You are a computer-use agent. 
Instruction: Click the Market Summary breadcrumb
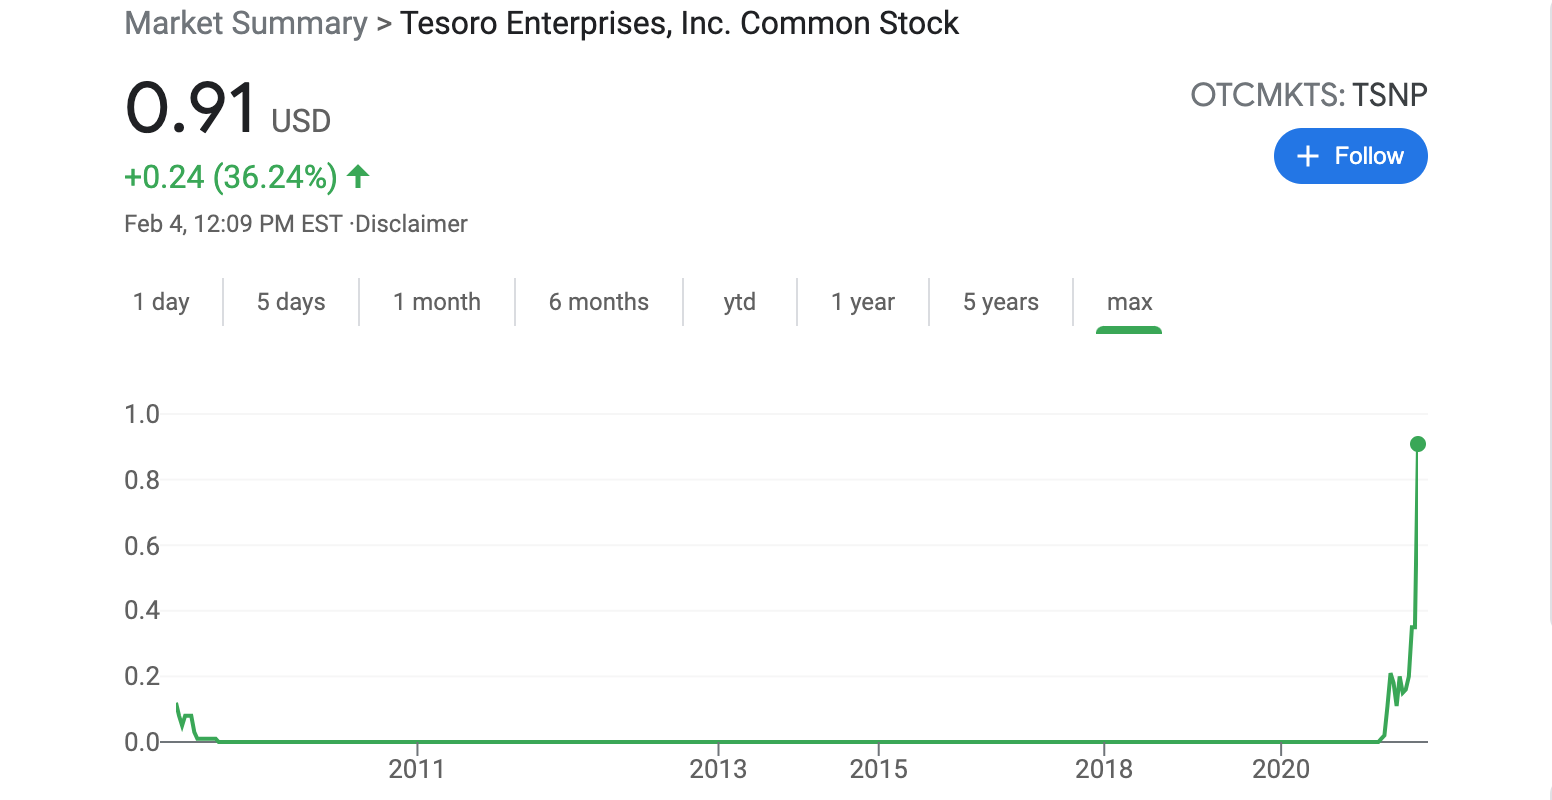[246, 23]
